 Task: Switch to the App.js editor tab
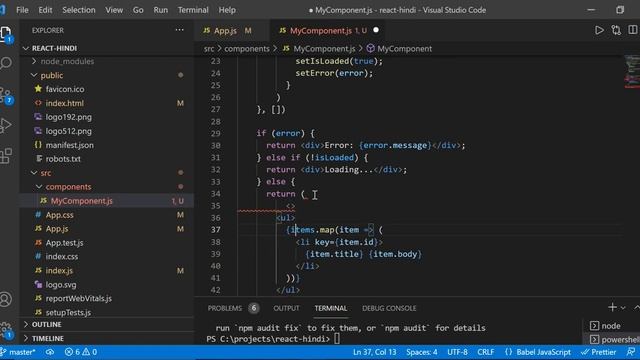[231, 30]
